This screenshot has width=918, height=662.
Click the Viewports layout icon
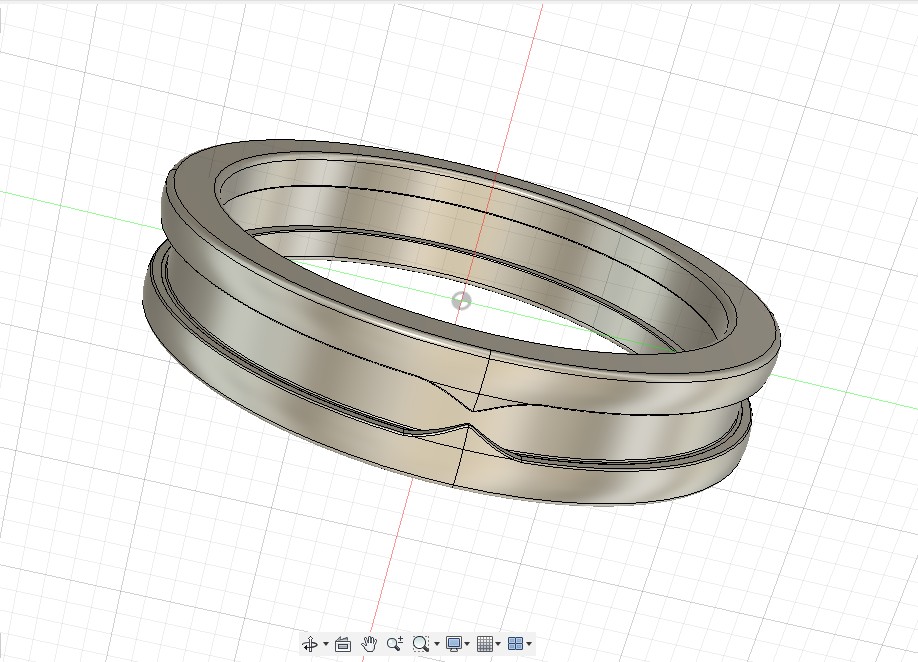(x=517, y=643)
